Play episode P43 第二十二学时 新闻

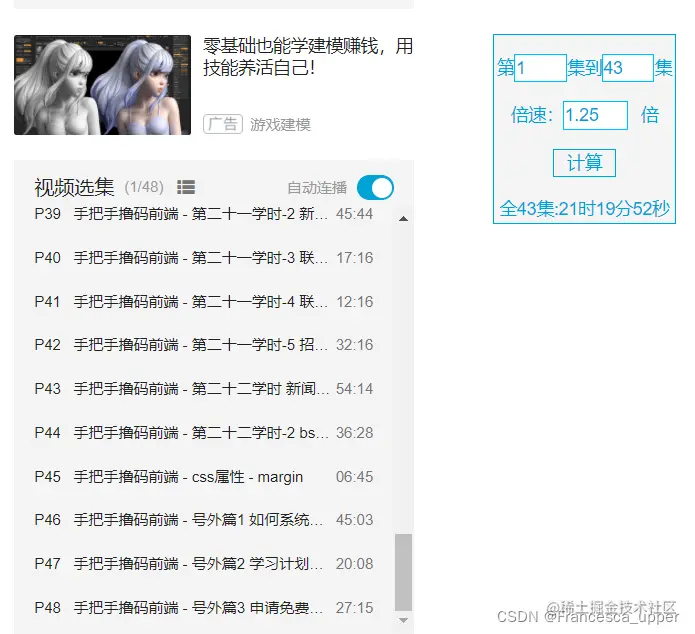pyautogui.click(x=204, y=388)
